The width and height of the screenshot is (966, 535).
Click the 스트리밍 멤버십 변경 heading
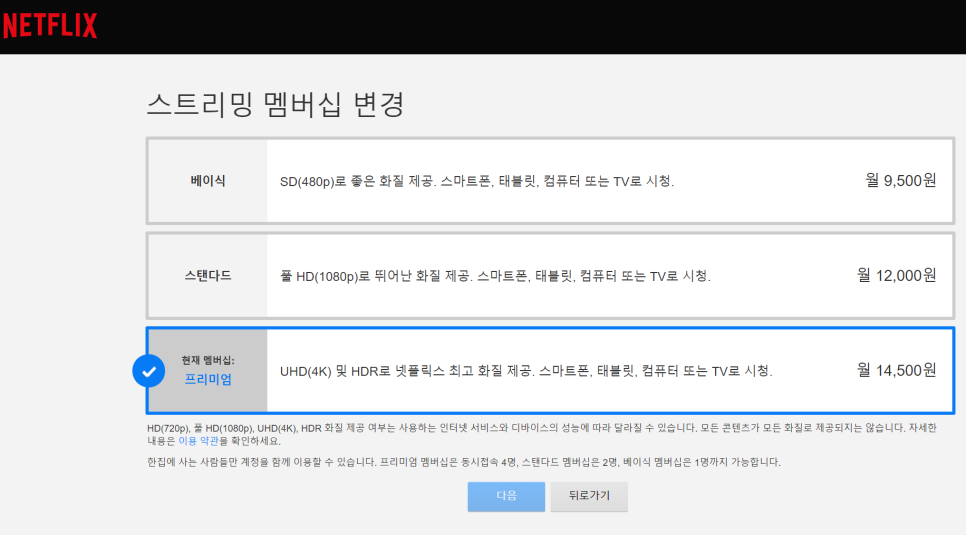coord(275,104)
